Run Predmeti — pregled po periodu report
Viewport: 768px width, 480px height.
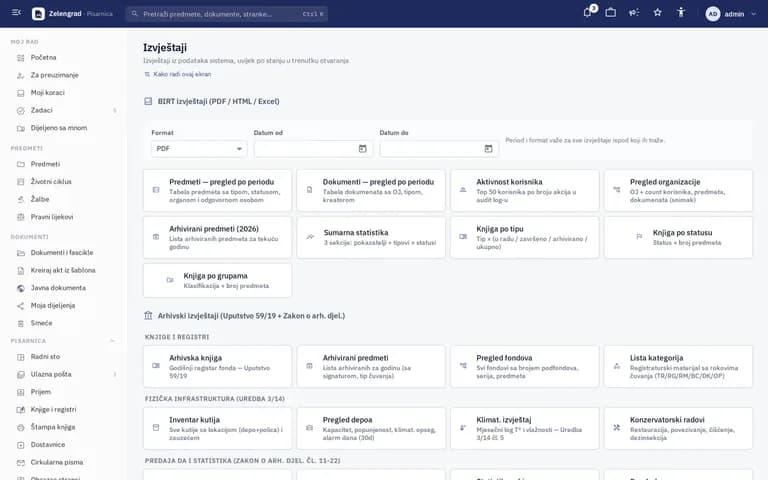pos(217,191)
